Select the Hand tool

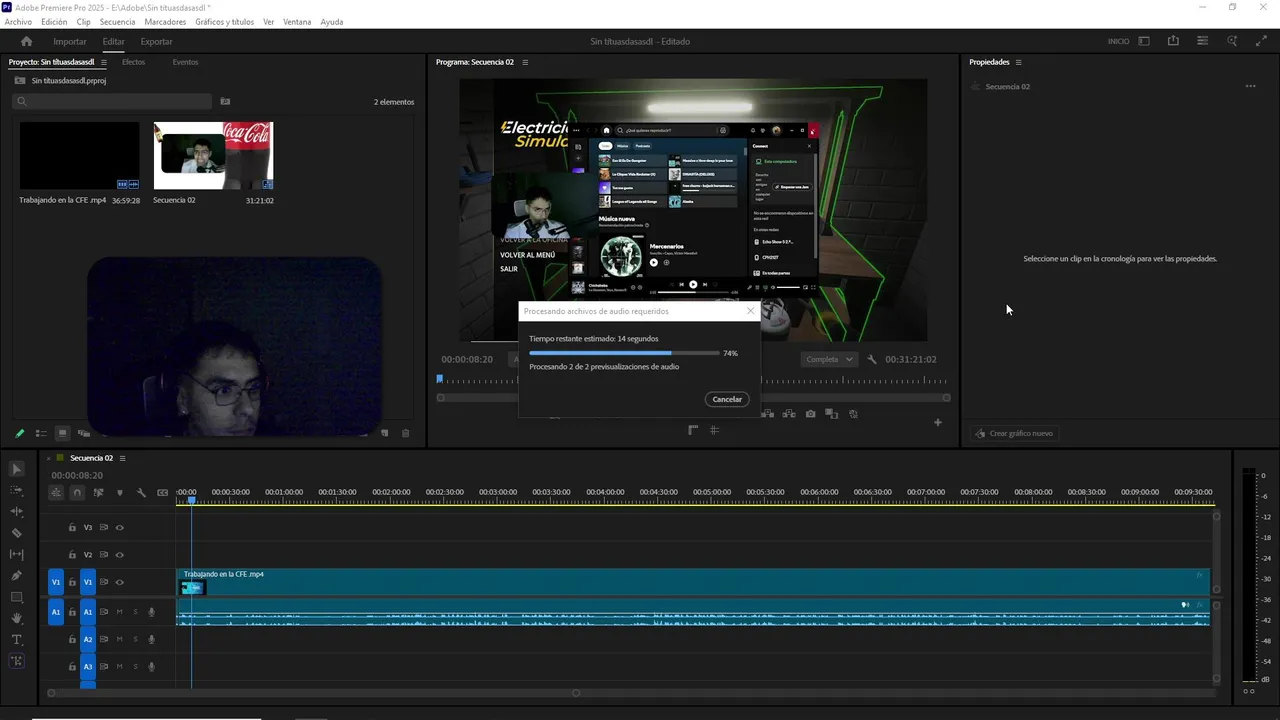[x=17, y=619]
